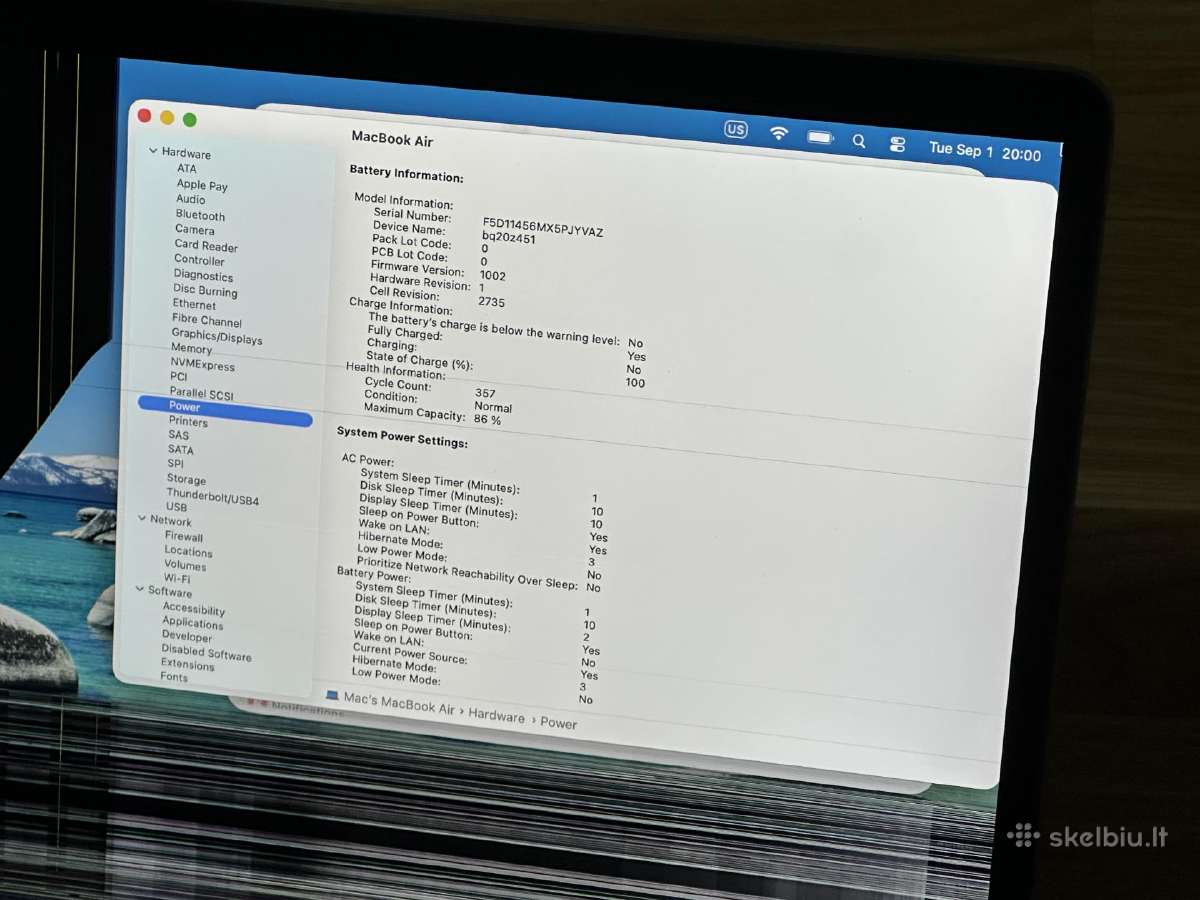Open the US input source menu
Viewport: 1200px width, 900px height.
(x=736, y=129)
